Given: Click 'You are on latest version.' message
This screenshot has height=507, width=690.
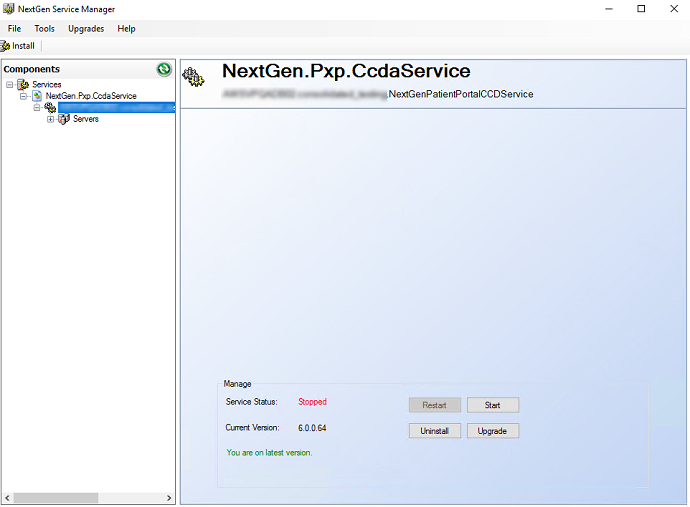Looking at the screenshot, I should pos(269,452).
